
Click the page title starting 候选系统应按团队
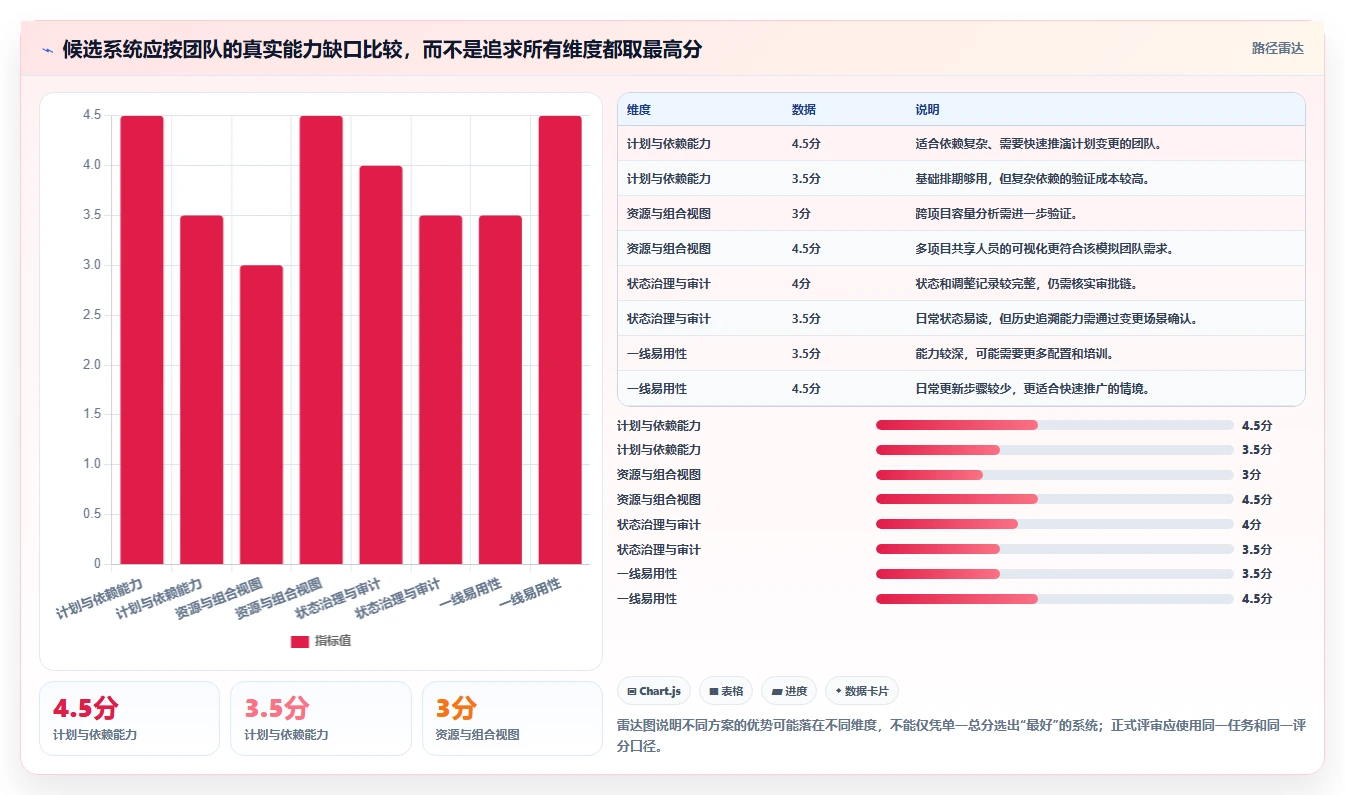pos(382,49)
